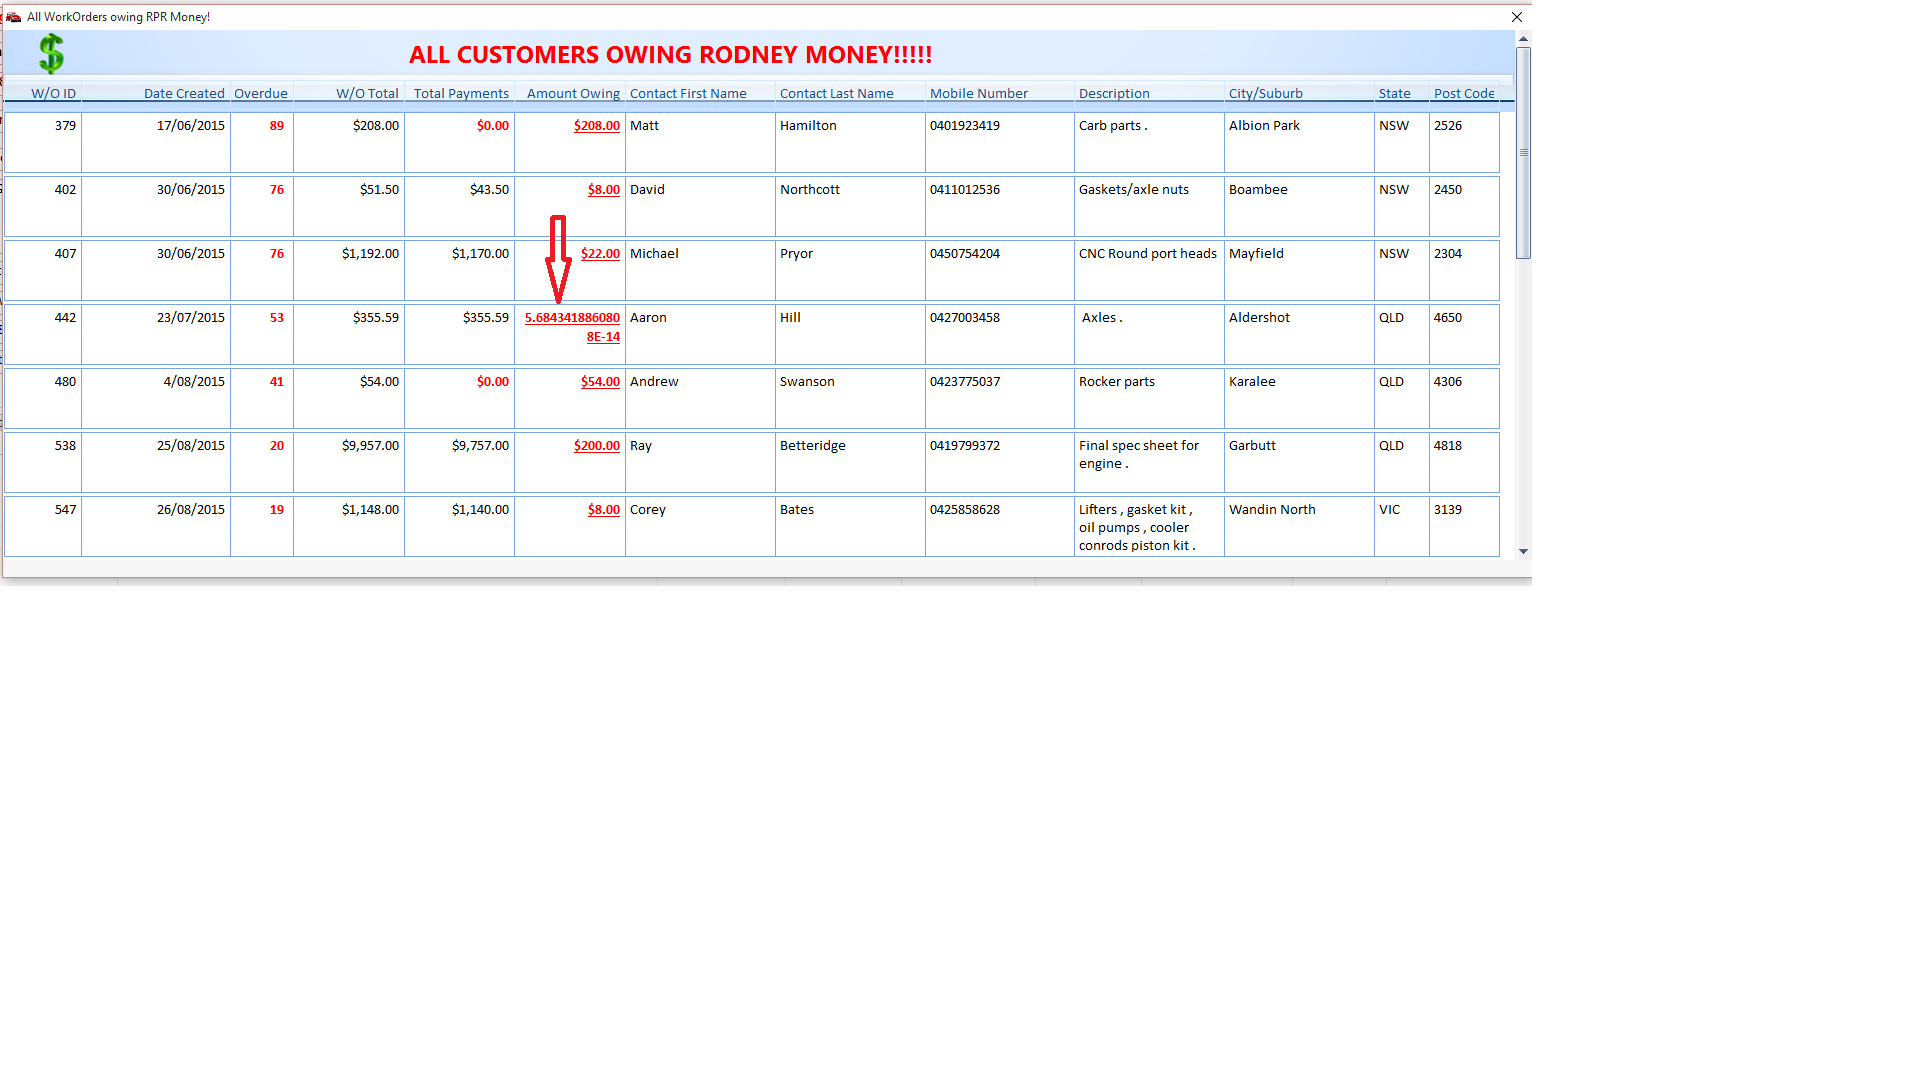Click state VIC
The width and height of the screenshot is (1920, 1080).
tap(1389, 510)
